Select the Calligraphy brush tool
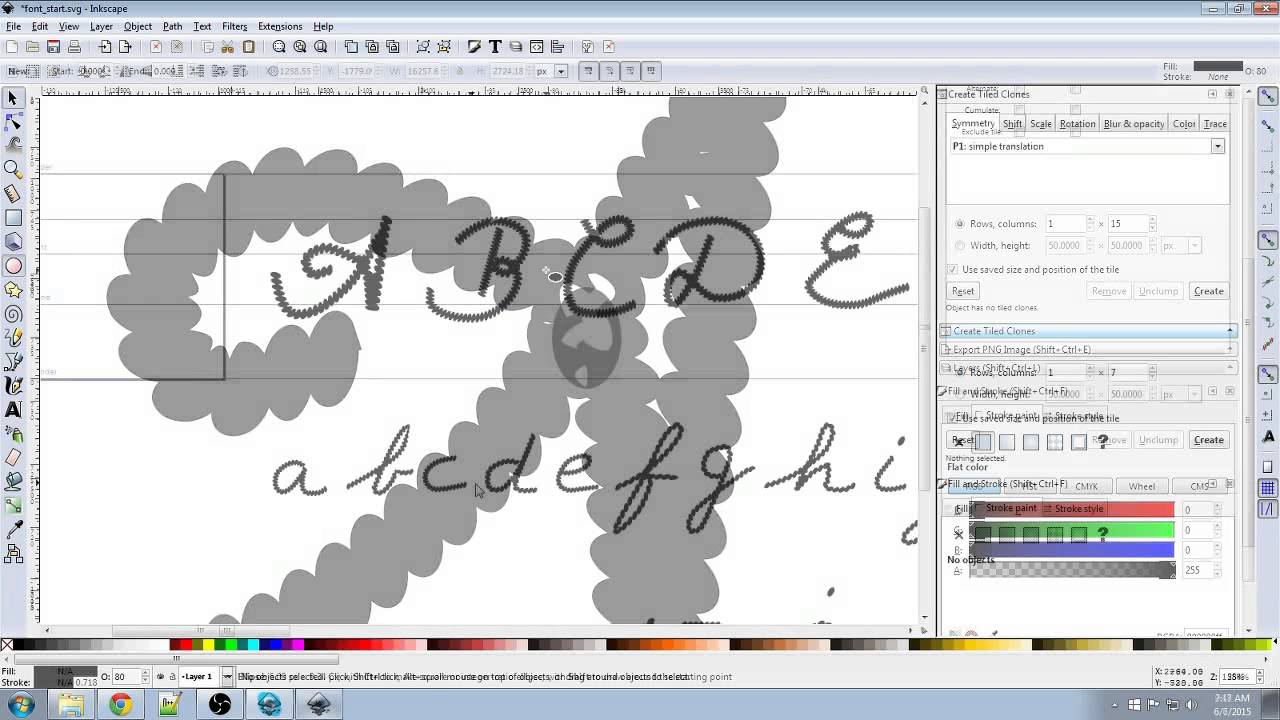This screenshot has width=1280, height=720. pos(13,386)
